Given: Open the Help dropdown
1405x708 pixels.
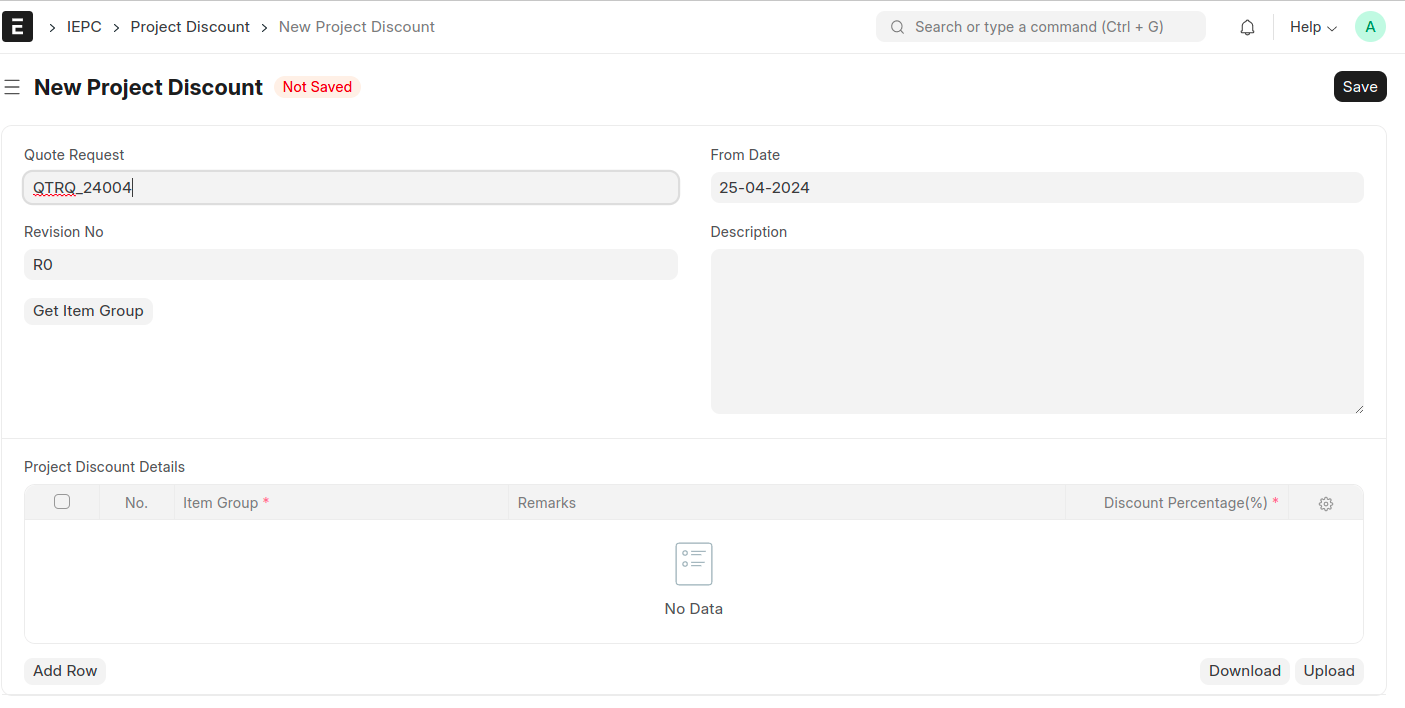Looking at the screenshot, I should click(1311, 27).
